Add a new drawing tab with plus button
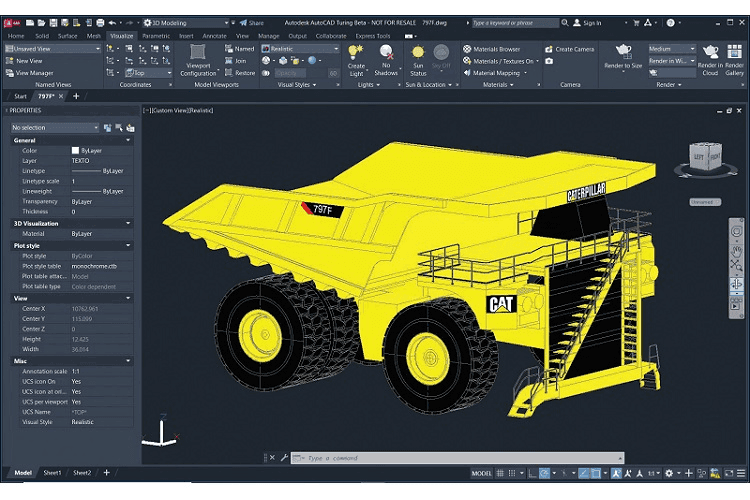Image resolution: width=750 pixels, height=500 pixels. click(x=76, y=96)
